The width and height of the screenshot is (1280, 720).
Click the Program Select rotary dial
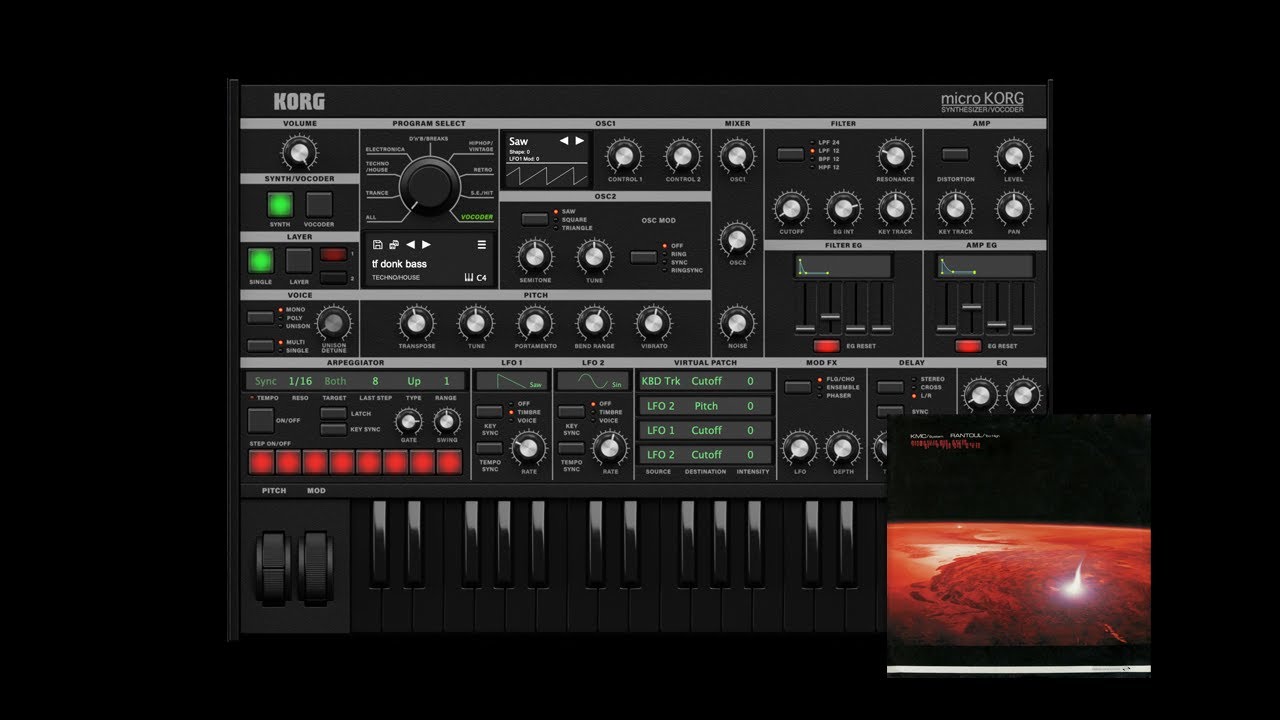pos(429,186)
